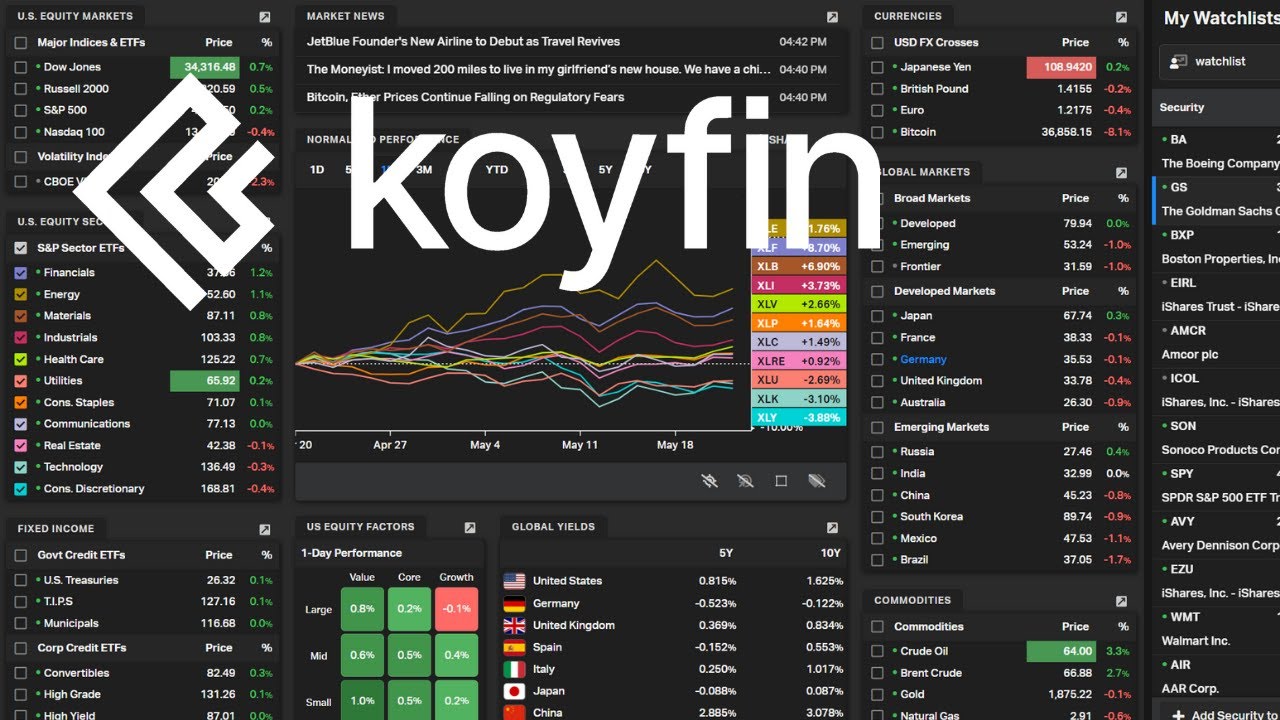Pop out the U.S. Equity Markets panel
Viewport: 1280px width, 720px height.
[264, 17]
